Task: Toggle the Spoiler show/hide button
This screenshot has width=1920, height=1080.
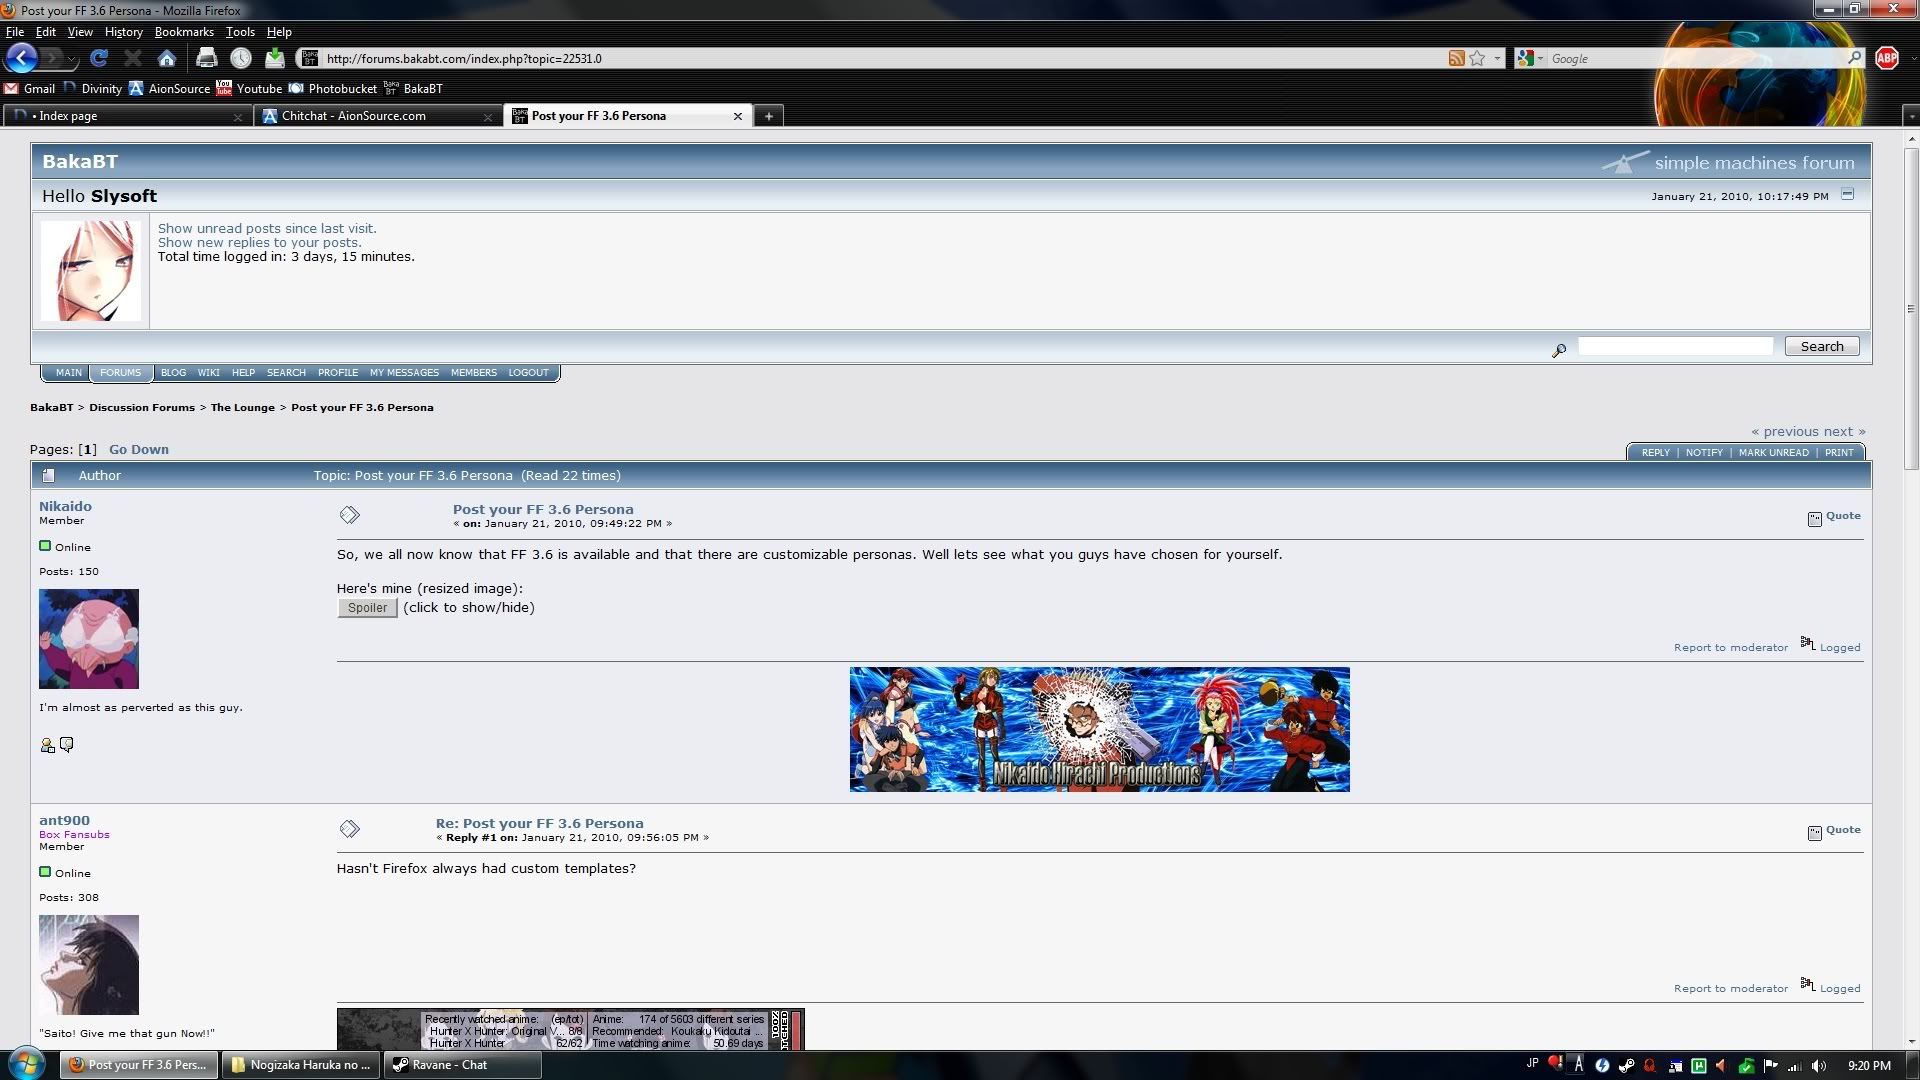Action: tap(367, 608)
